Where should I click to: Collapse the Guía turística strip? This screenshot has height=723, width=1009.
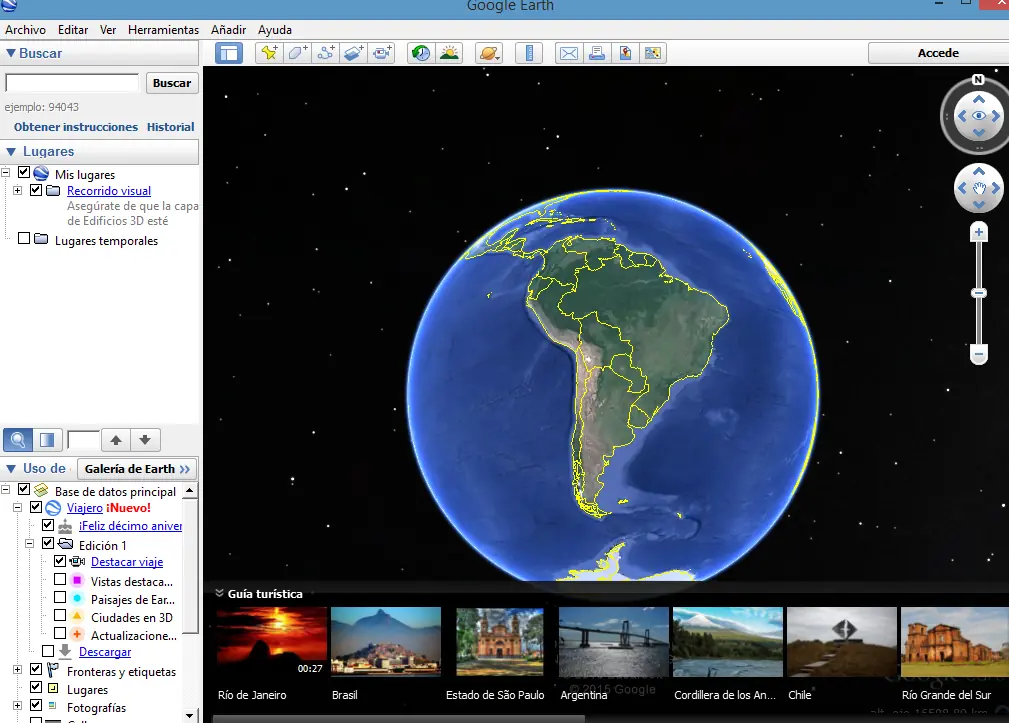[219, 593]
